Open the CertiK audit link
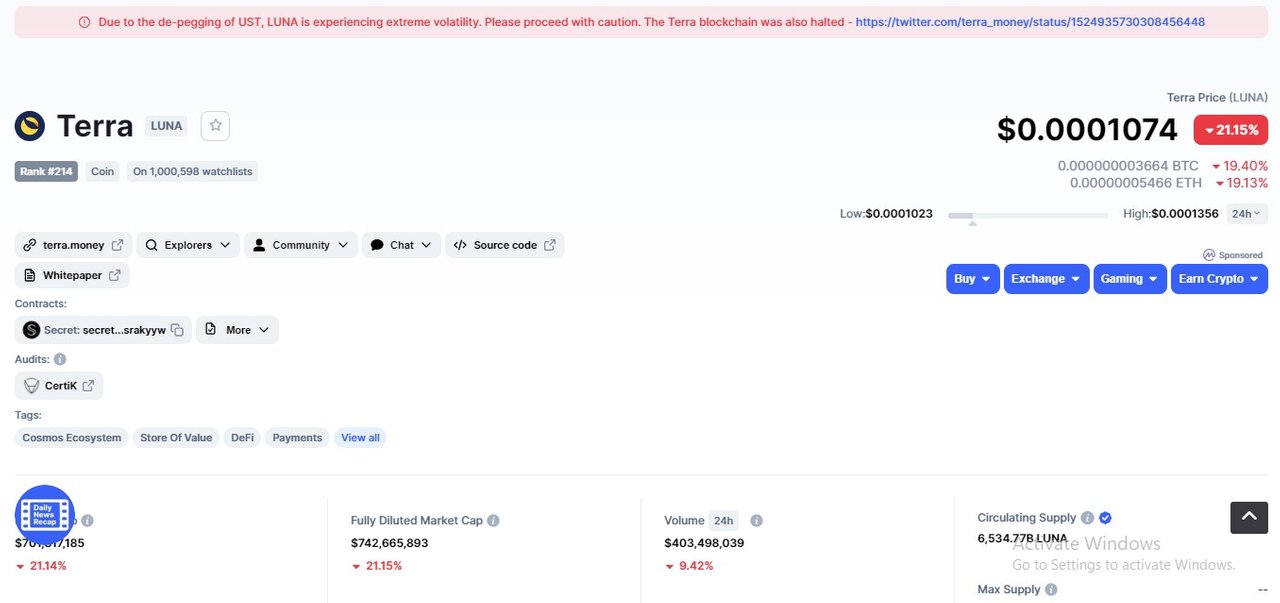This screenshot has height=603, width=1280. click(x=59, y=386)
